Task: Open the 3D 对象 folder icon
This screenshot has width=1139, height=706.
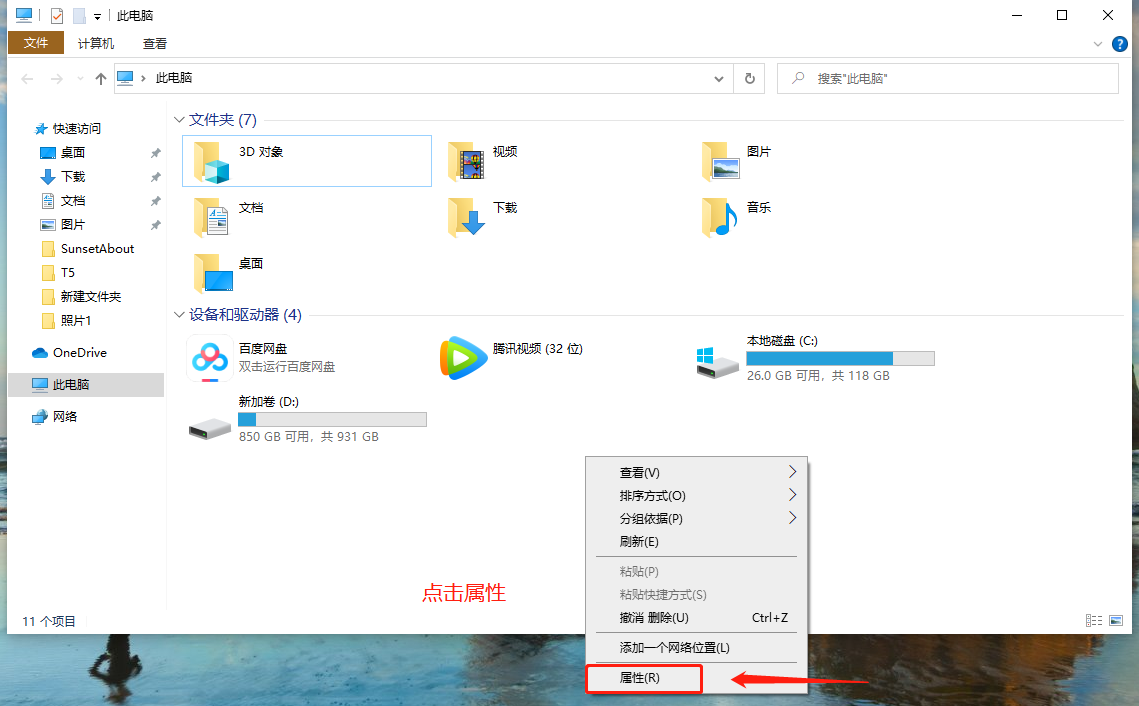Action: coord(212,161)
